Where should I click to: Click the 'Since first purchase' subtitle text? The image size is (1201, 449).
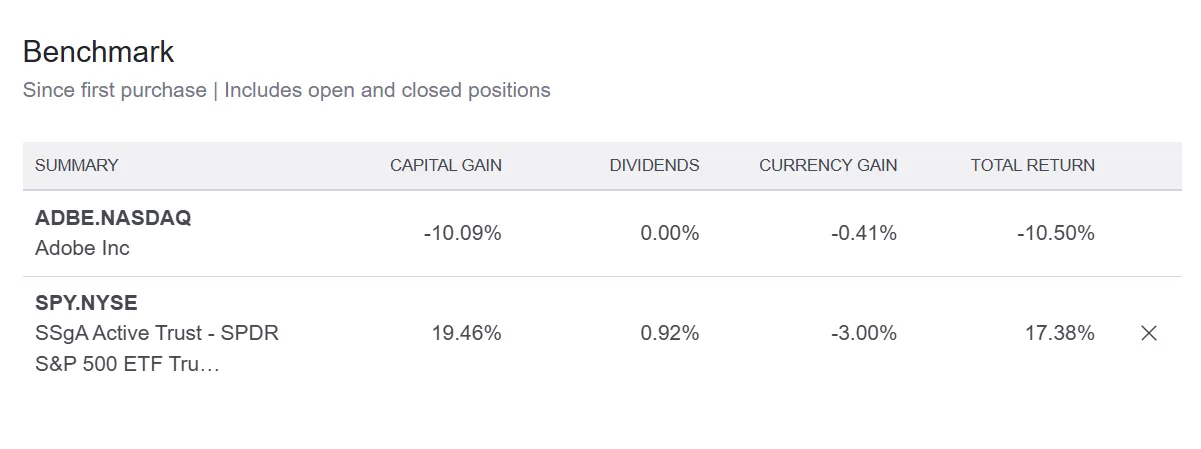pyautogui.click(x=114, y=90)
